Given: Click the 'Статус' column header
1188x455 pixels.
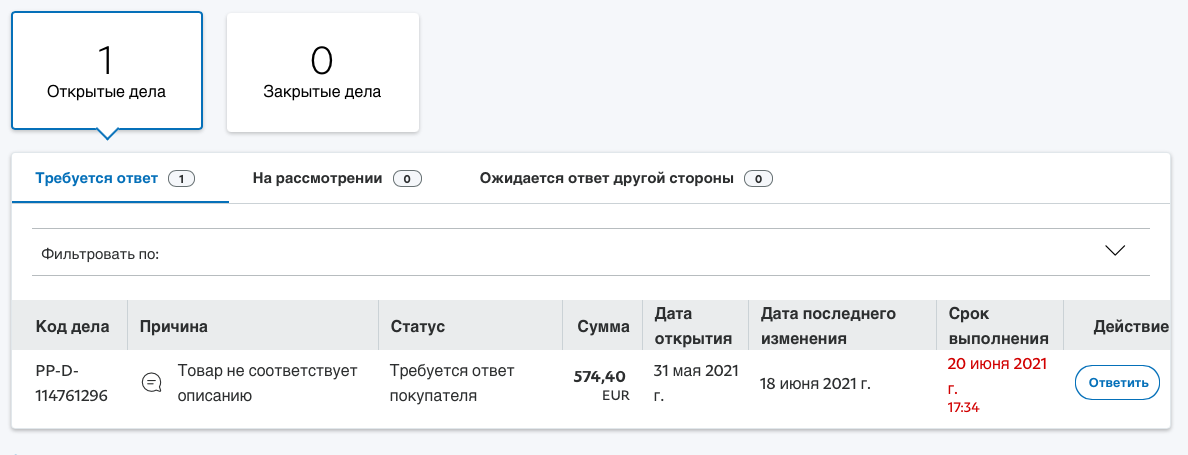Looking at the screenshot, I should [x=417, y=327].
